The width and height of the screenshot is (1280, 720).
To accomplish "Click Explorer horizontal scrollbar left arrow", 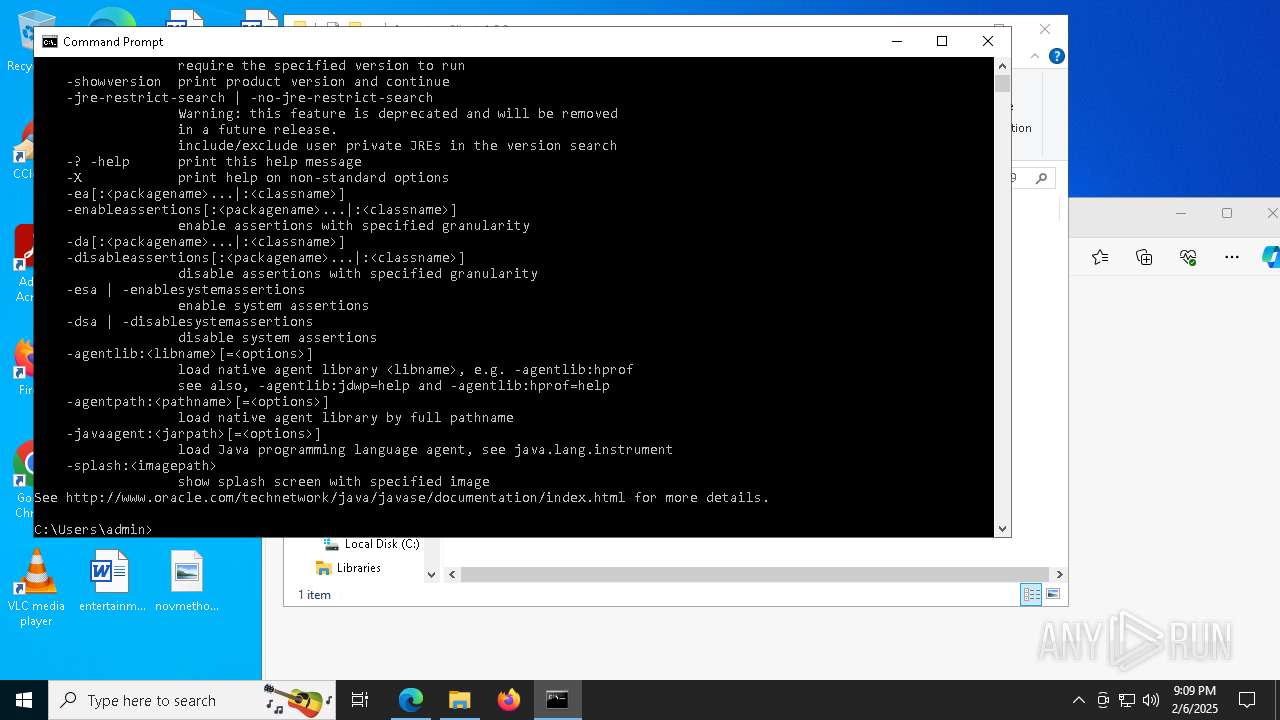I will tap(452, 574).
